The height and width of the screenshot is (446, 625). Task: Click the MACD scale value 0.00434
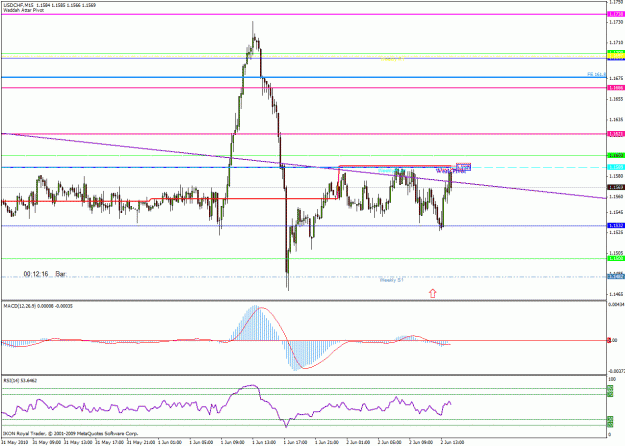[616, 305]
